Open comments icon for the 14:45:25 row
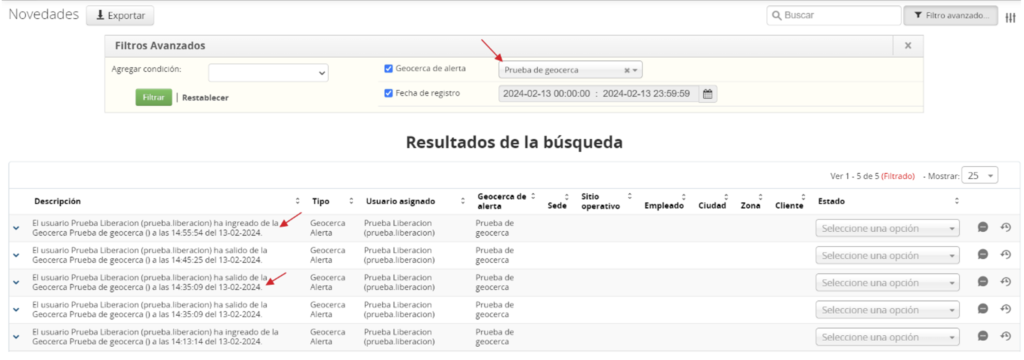This screenshot has width=1024, height=360. [x=982, y=255]
